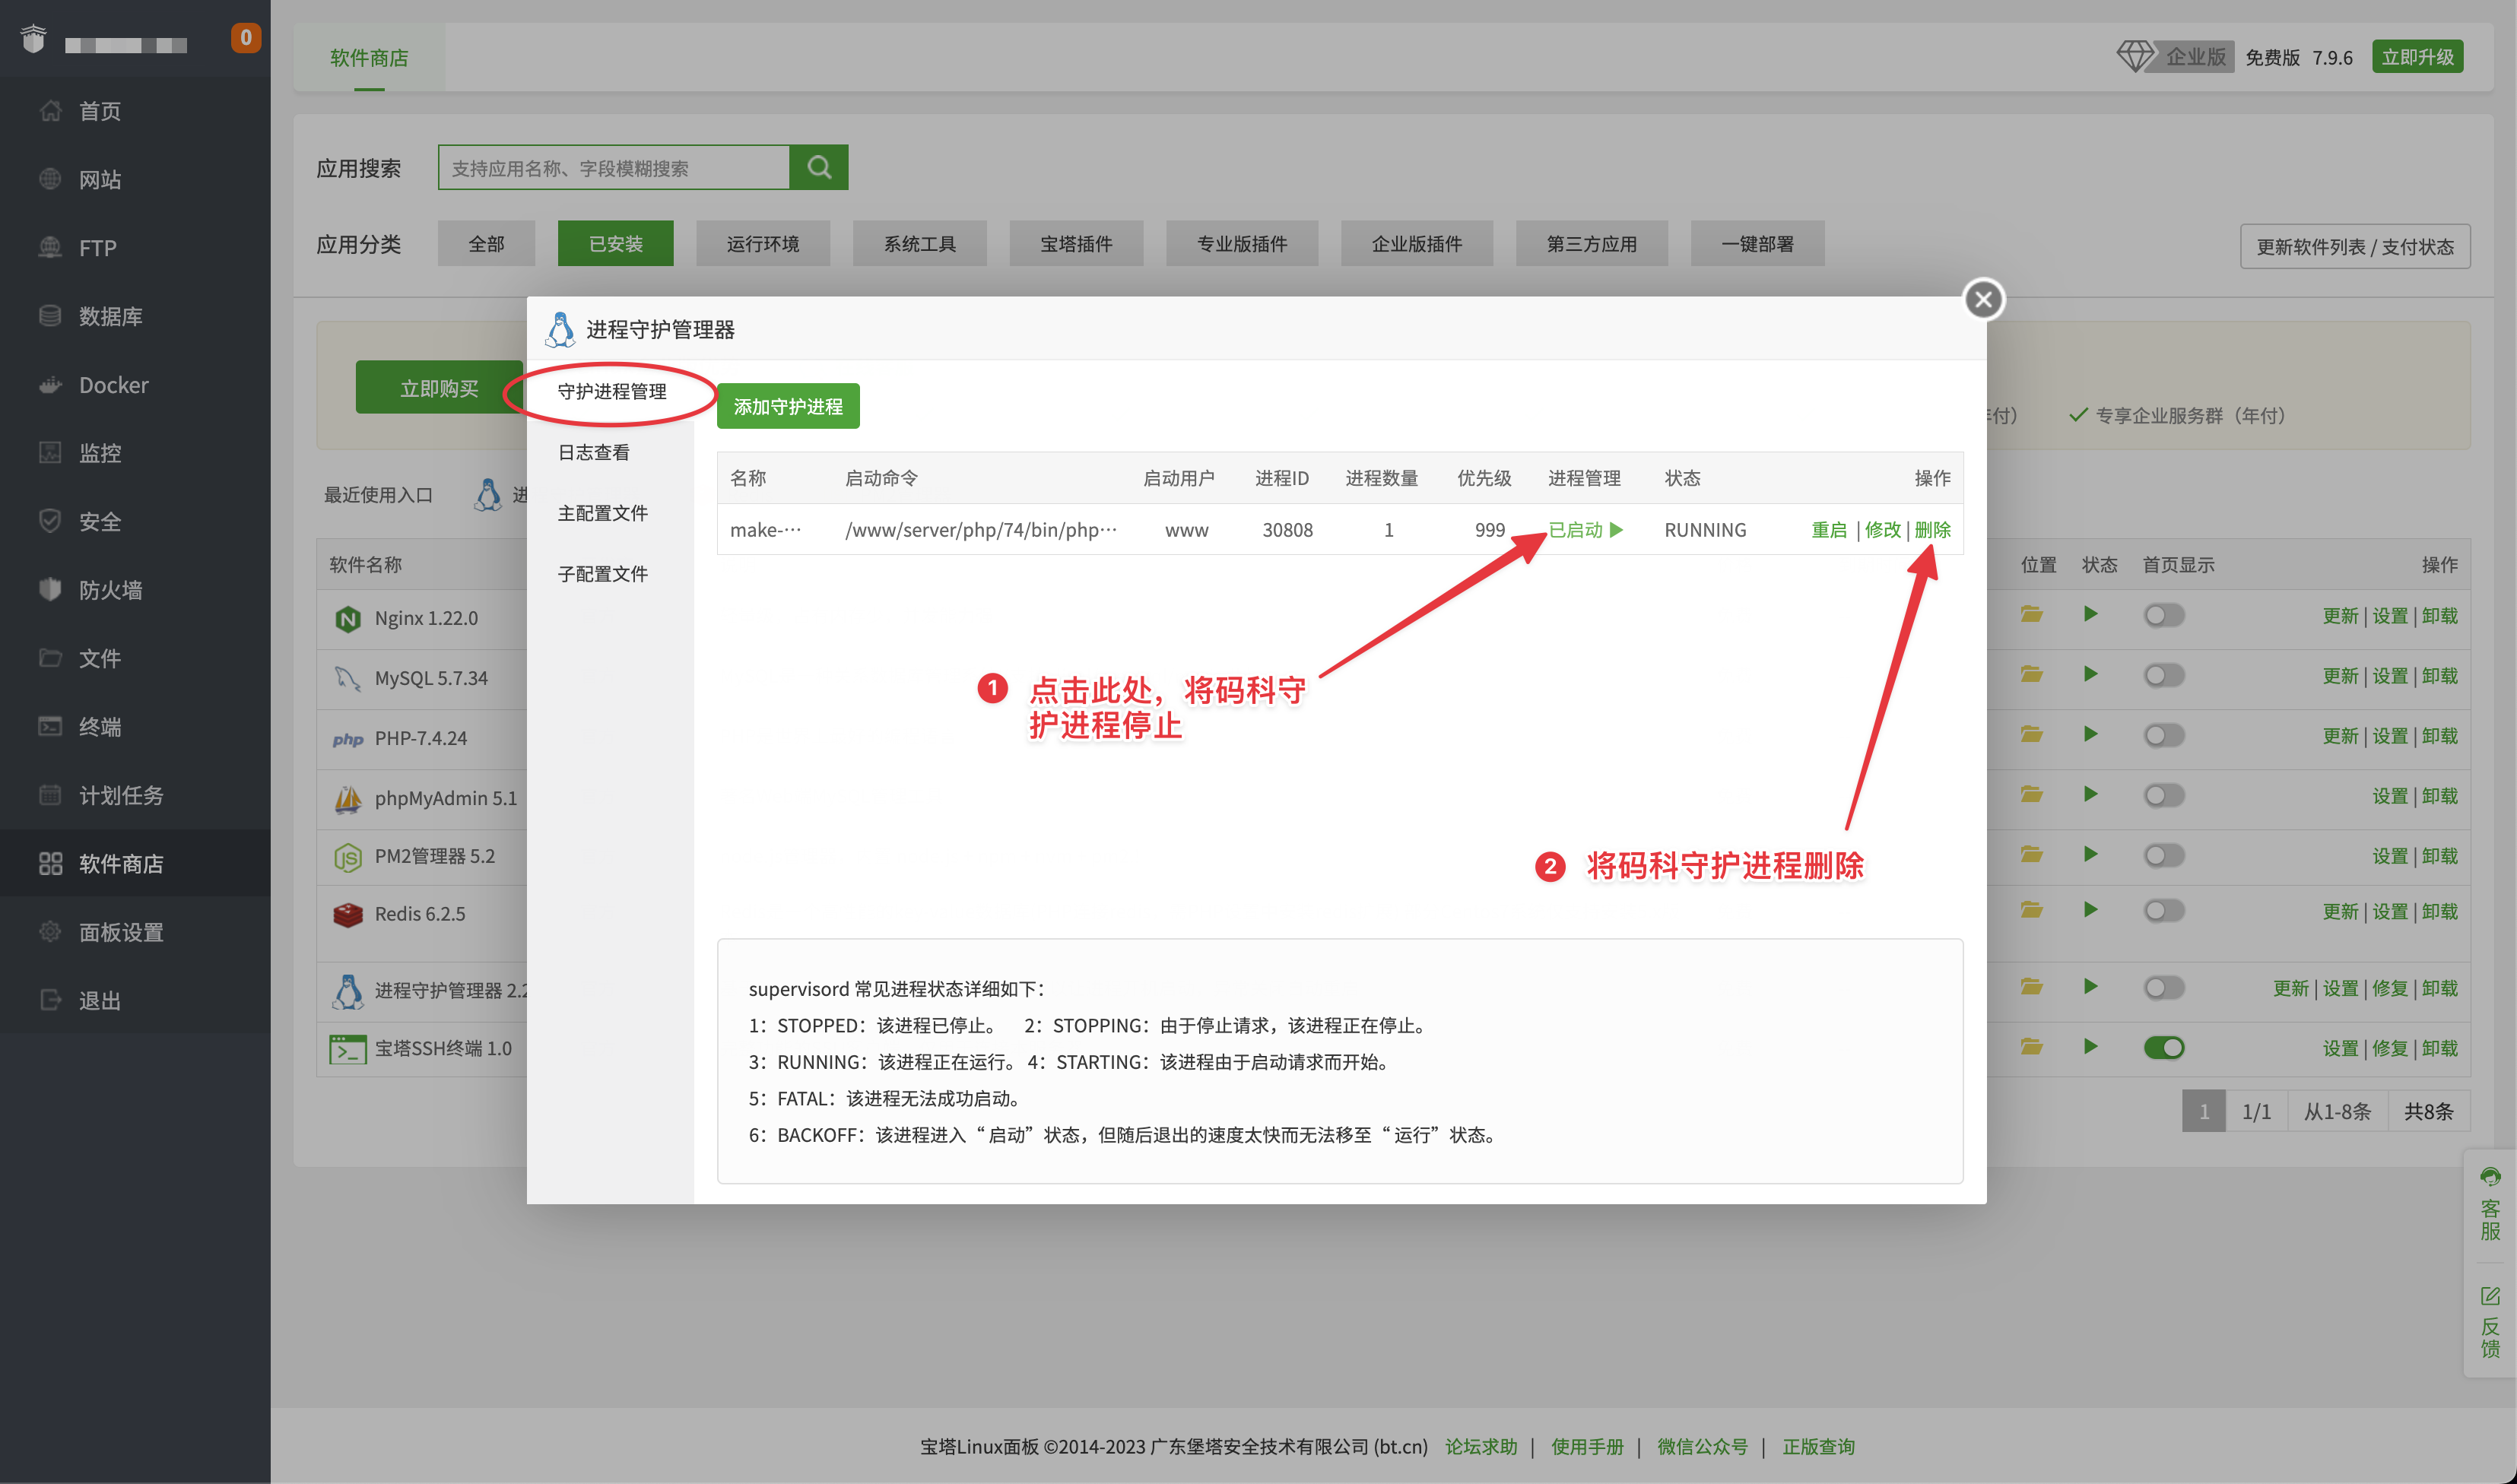Viewport: 2517px width, 1484px height.
Task: Click play status icon for Redis 6.2.5
Action: point(2090,910)
